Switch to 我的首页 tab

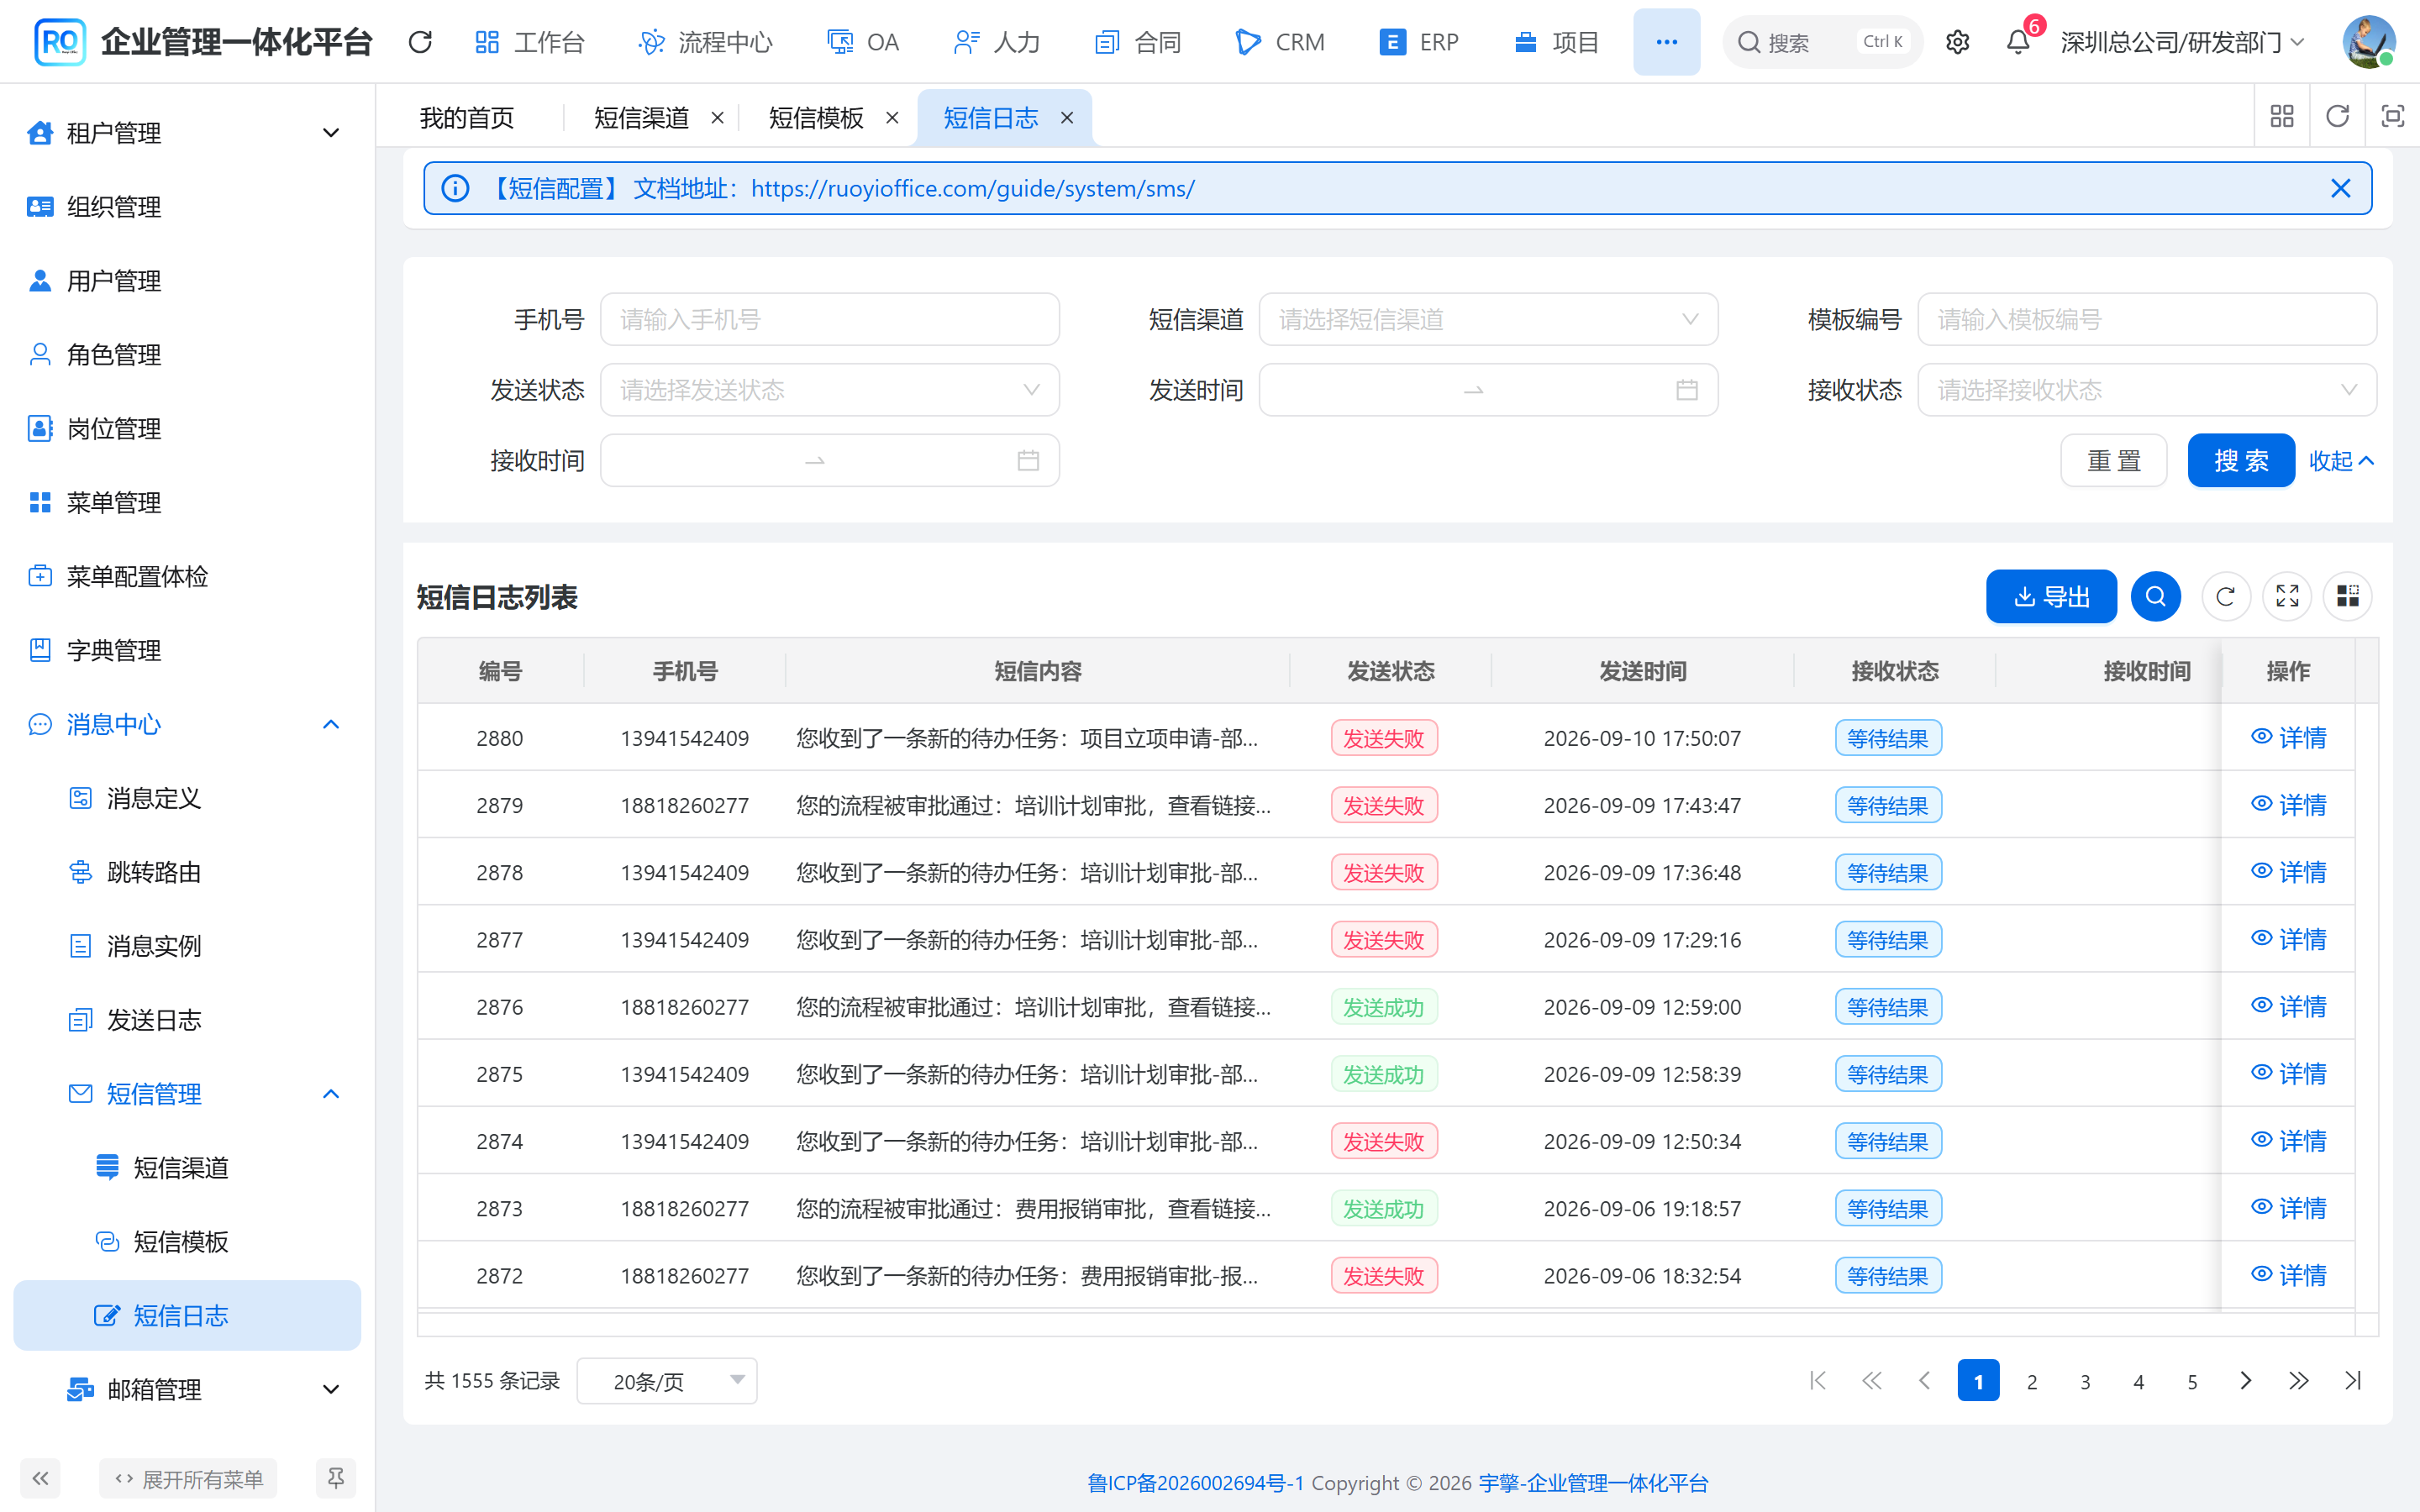point(467,118)
